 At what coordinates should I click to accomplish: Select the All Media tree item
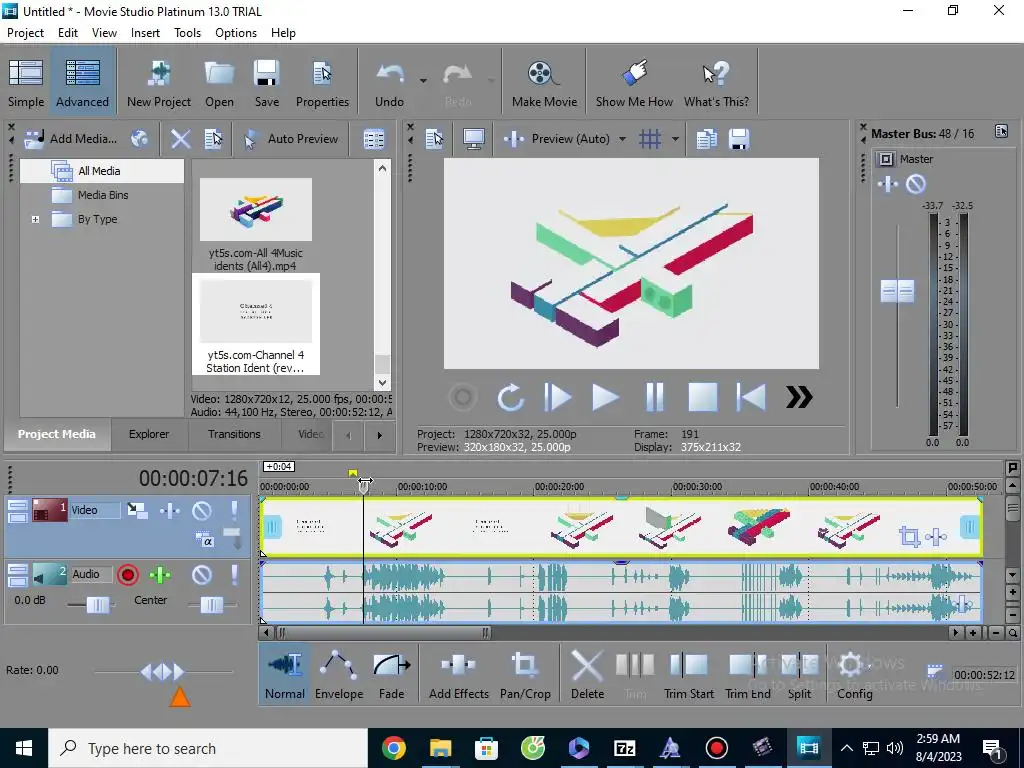(x=99, y=171)
